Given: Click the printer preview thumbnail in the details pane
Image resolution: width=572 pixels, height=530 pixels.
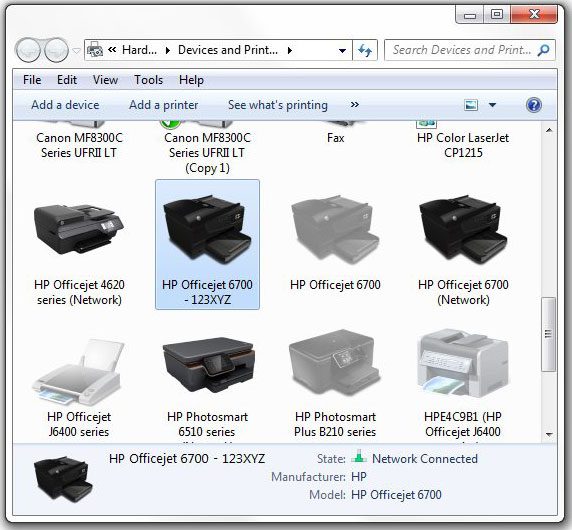Looking at the screenshot, I should point(63,479).
